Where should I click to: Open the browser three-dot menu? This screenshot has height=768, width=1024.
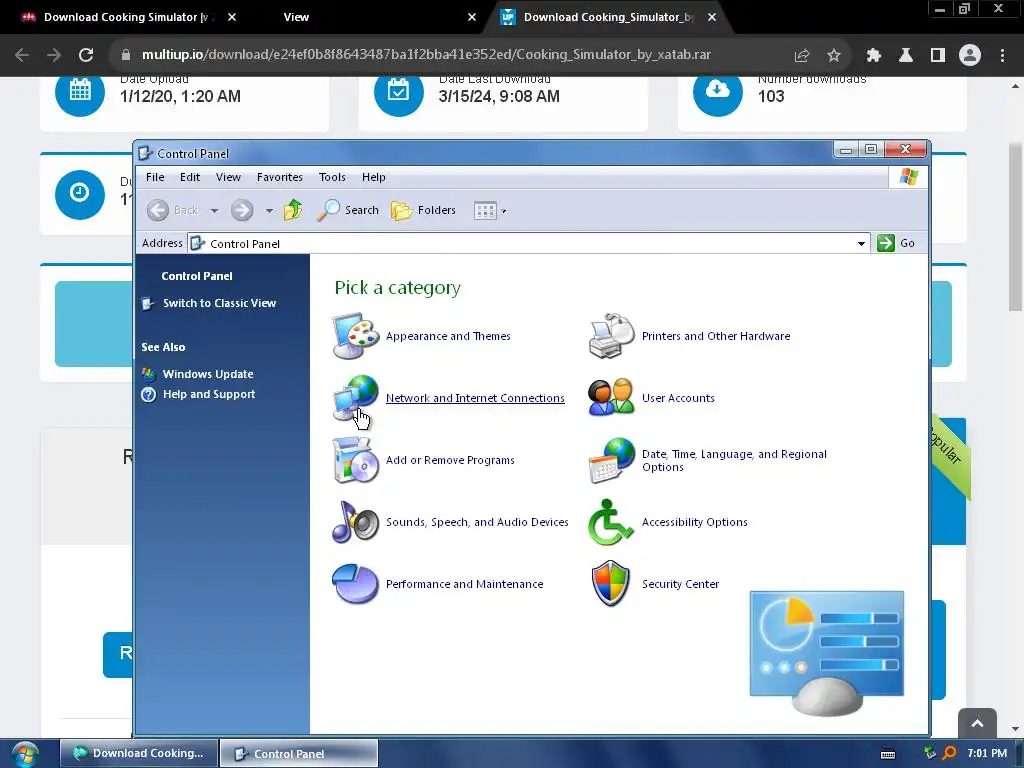[x=1002, y=55]
